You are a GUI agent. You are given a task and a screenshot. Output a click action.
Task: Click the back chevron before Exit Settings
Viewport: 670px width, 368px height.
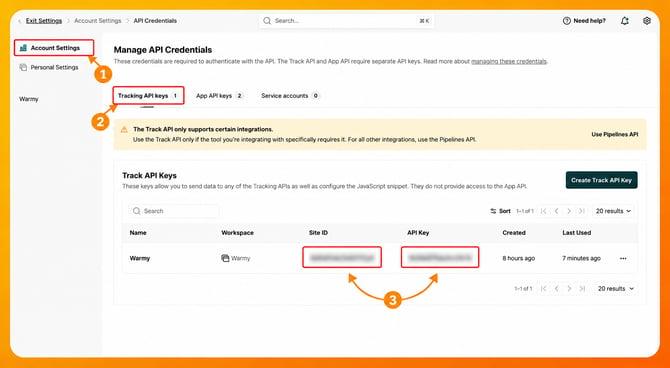coord(20,21)
